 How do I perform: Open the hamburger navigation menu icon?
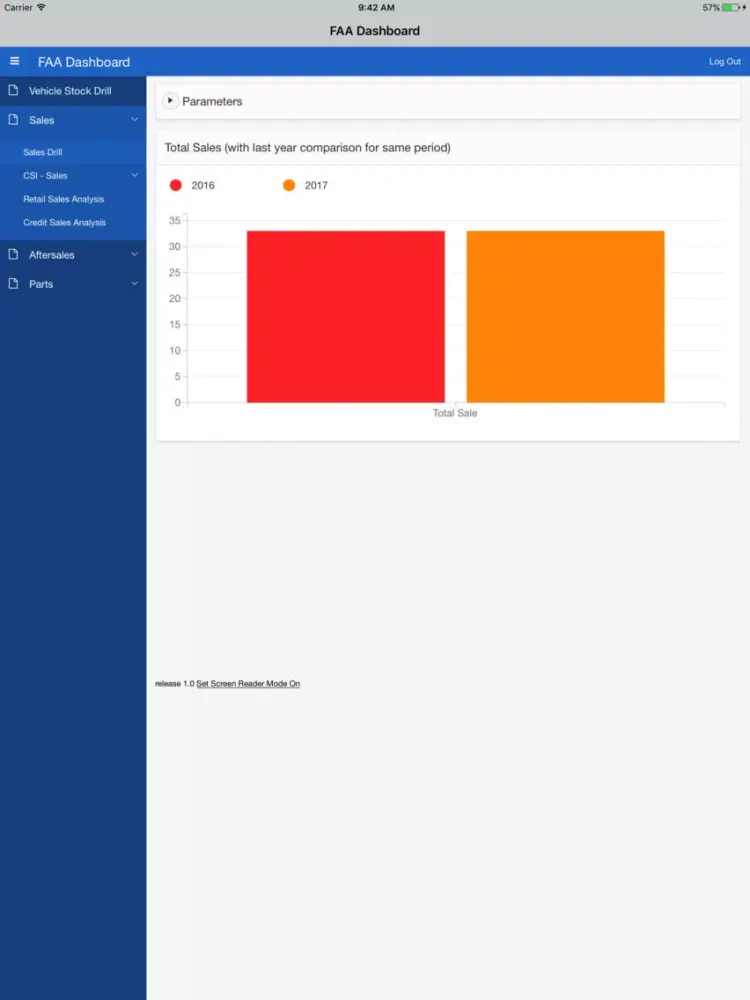15,61
